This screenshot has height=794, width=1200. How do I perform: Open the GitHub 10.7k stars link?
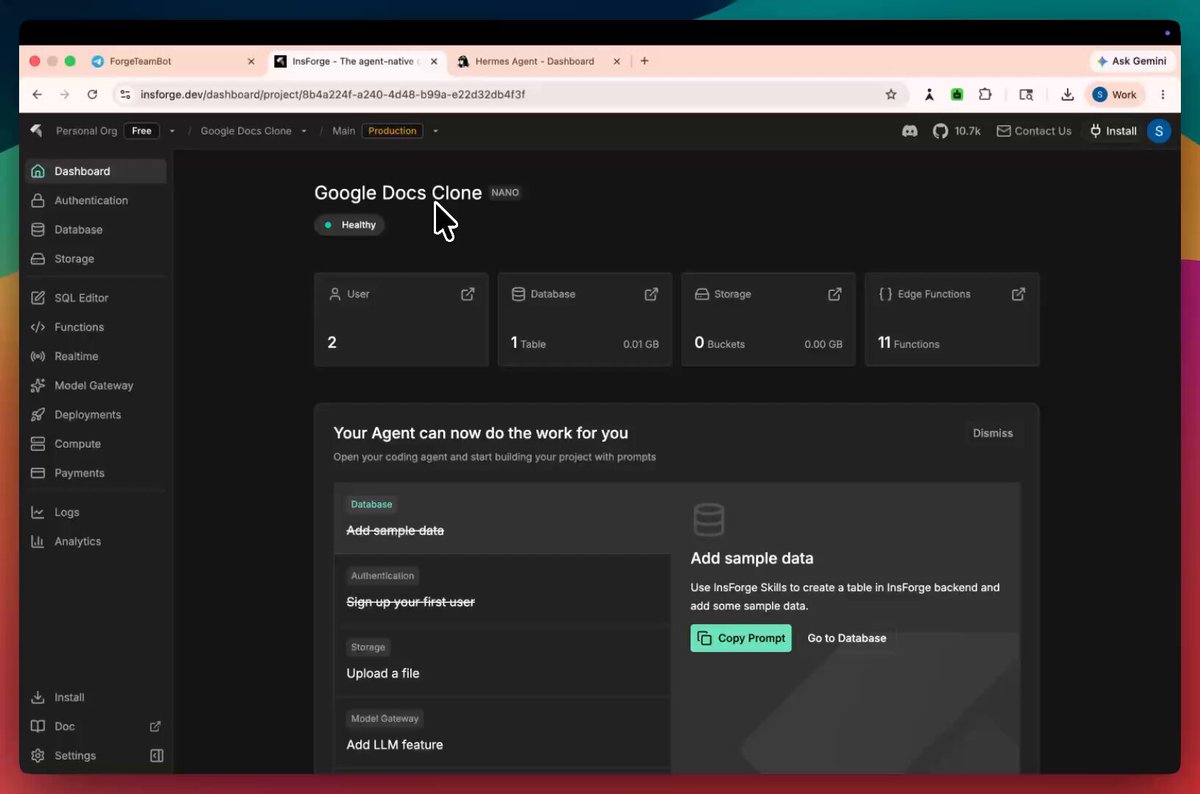[x=957, y=131]
